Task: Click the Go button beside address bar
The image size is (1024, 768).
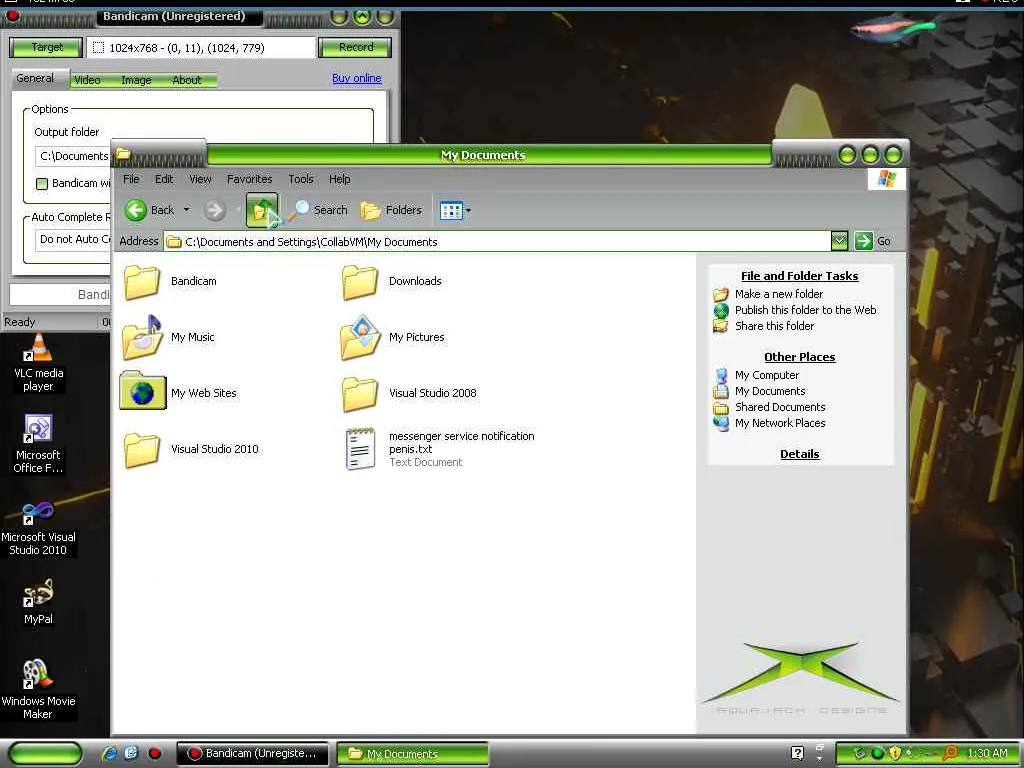Action: click(x=873, y=241)
